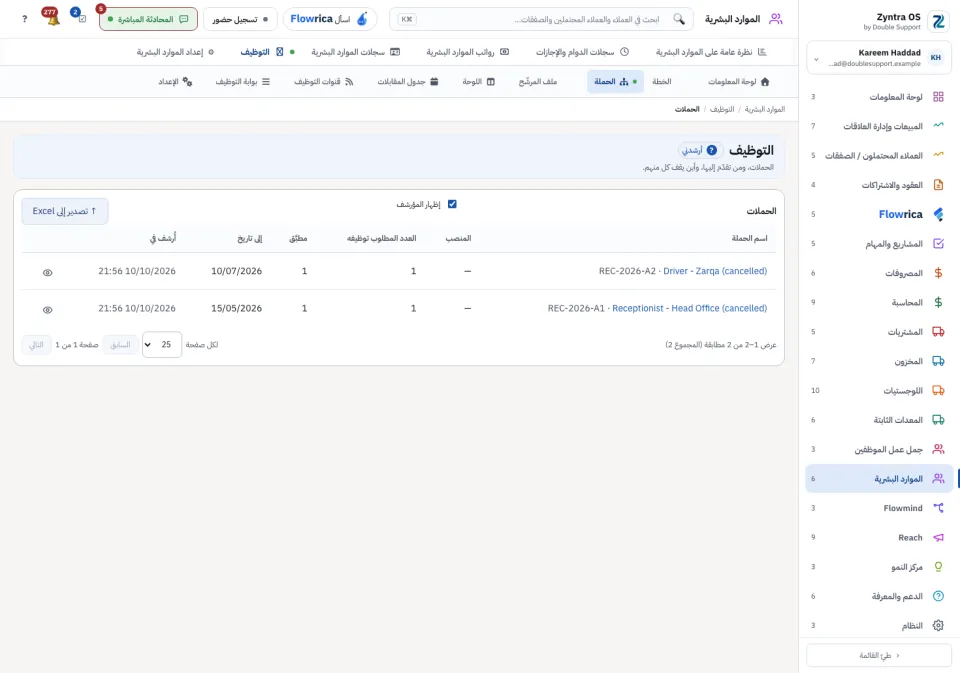This screenshot has height=673, width=960.
Task: Click the العقود والاشتراكات document icon
Action: (x=938, y=185)
